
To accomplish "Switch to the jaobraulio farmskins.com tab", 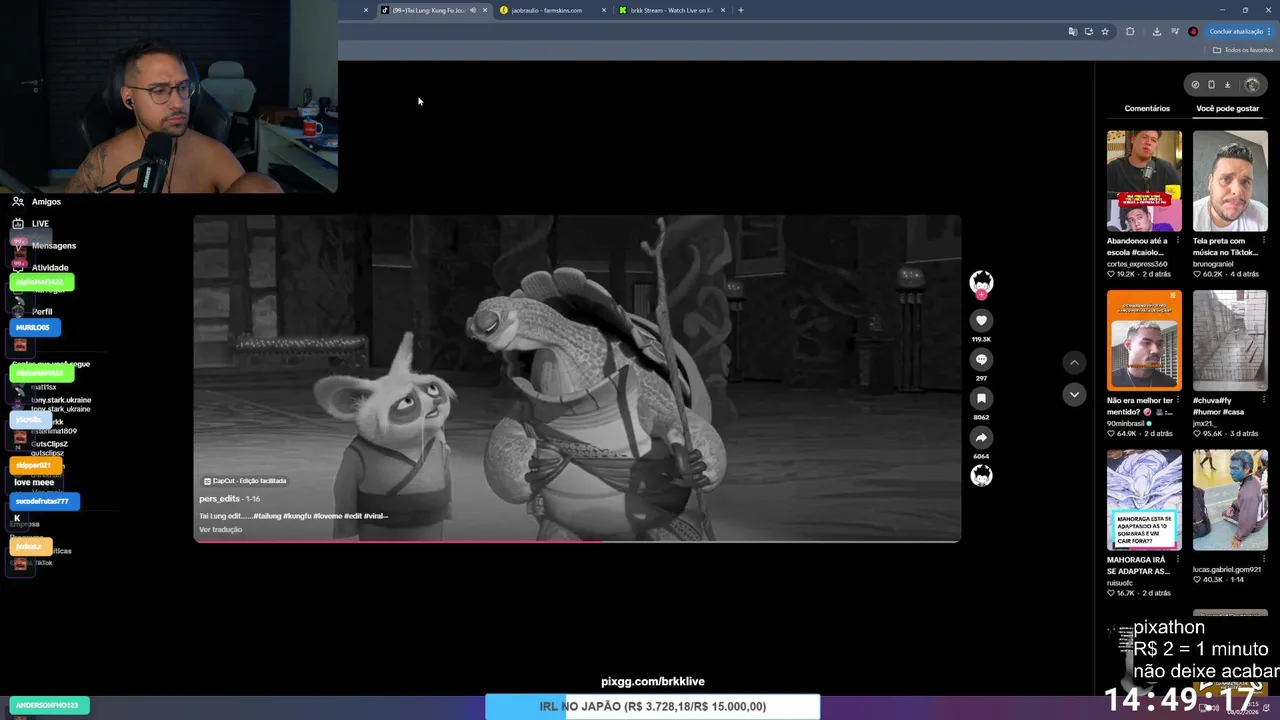I will pyautogui.click(x=546, y=10).
